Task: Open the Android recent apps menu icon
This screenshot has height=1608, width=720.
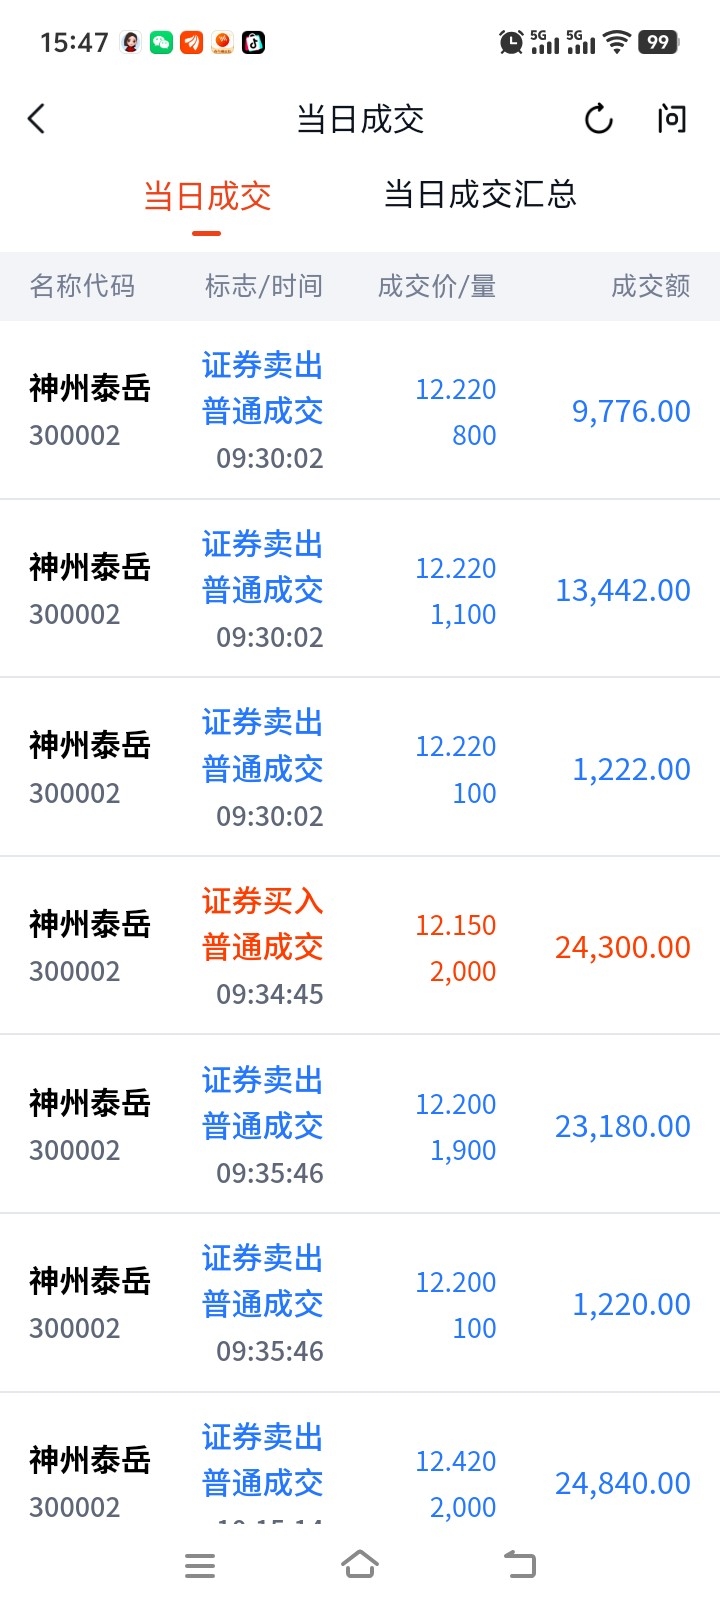Action: [200, 1565]
